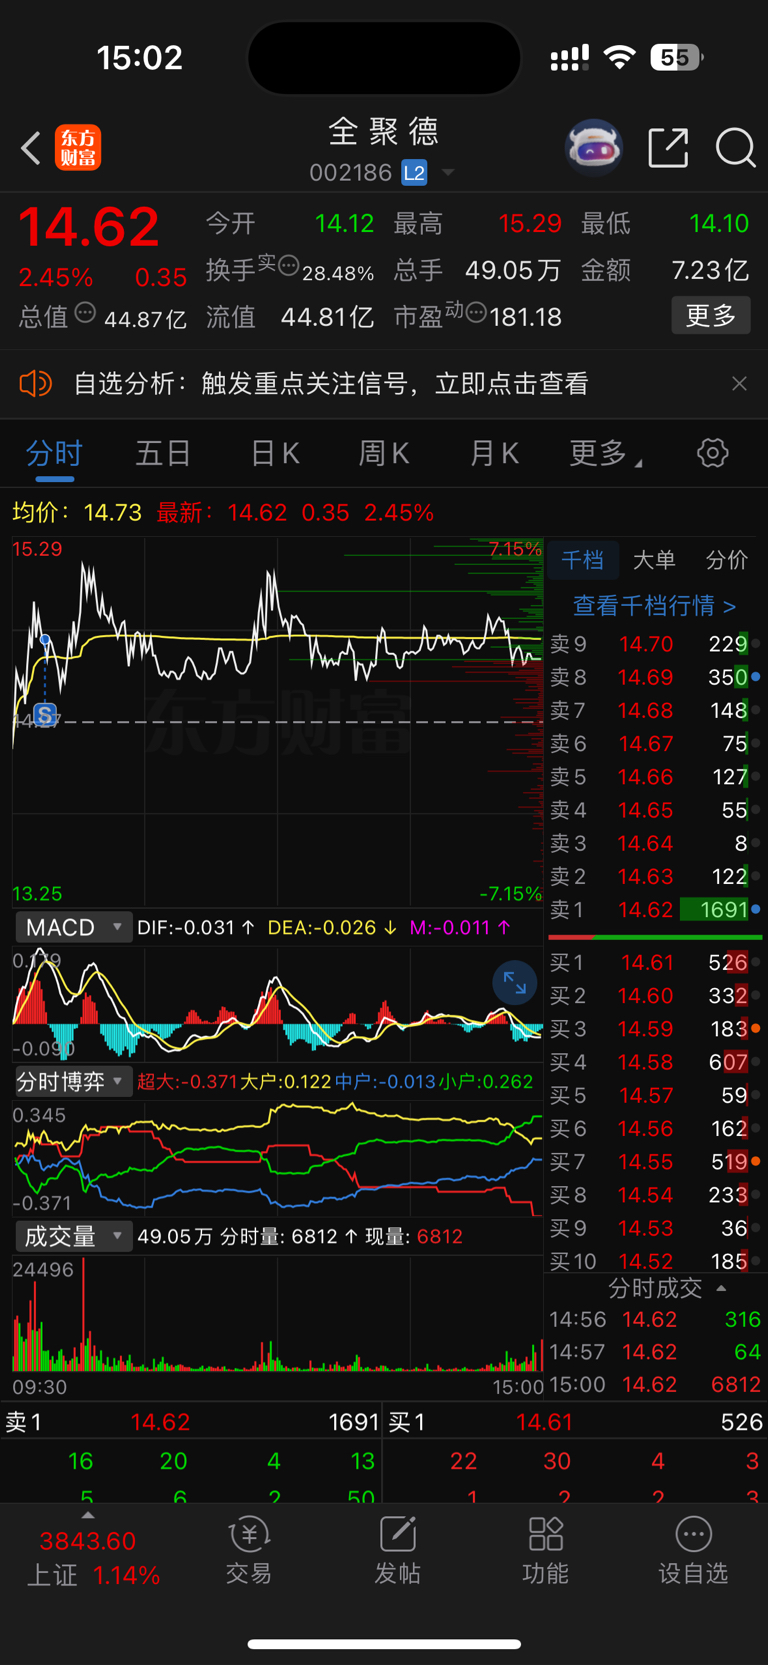
Task: Select 买4 price 14.58 row
Action: 654,1062
